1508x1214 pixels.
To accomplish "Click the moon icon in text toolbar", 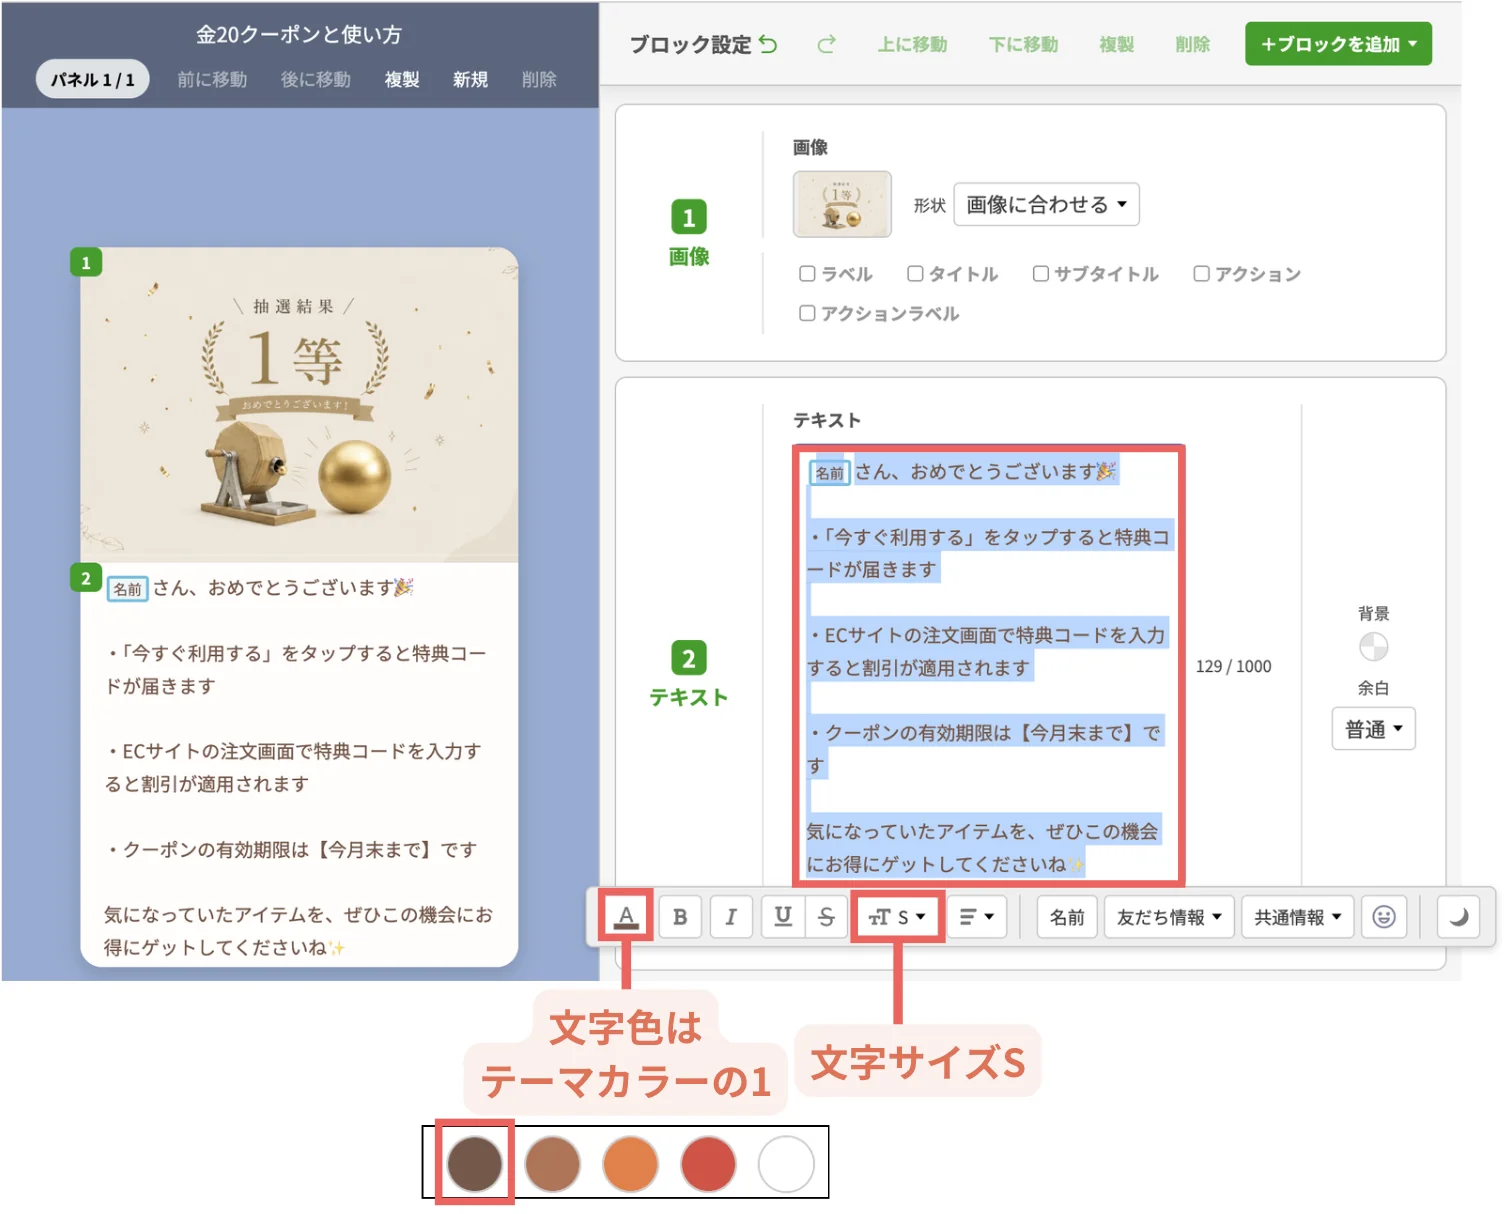I will pos(1459,917).
